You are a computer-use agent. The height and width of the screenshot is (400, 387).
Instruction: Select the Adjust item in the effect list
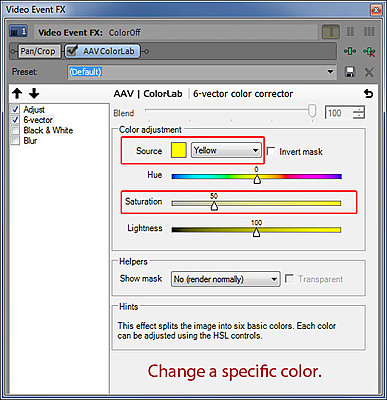point(34,109)
